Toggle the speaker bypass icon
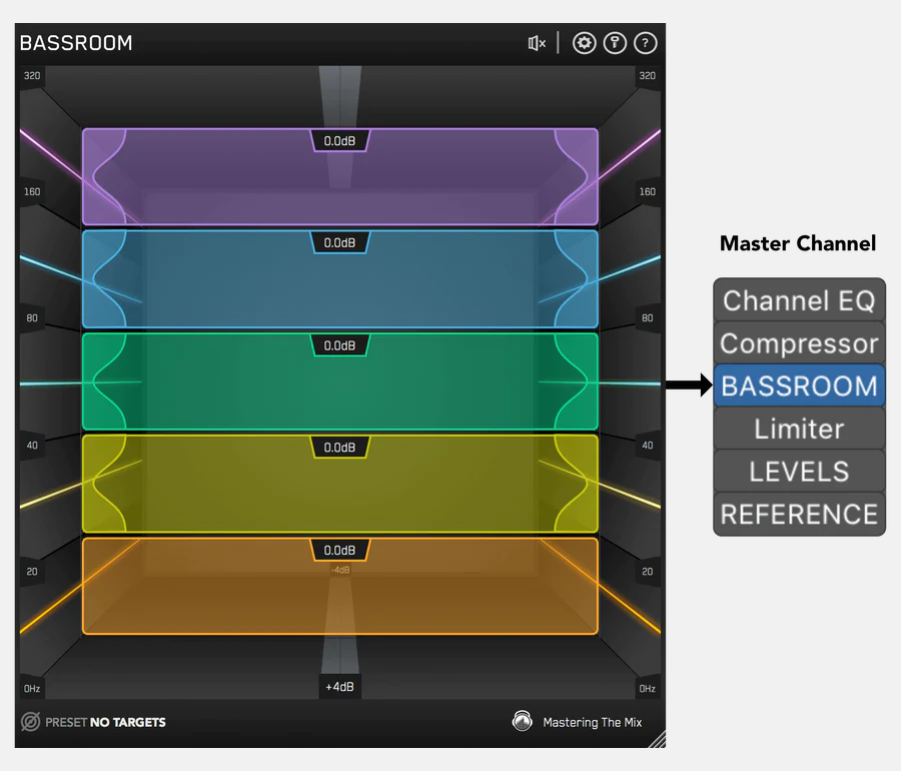This screenshot has width=901, height=771. [537, 43]
